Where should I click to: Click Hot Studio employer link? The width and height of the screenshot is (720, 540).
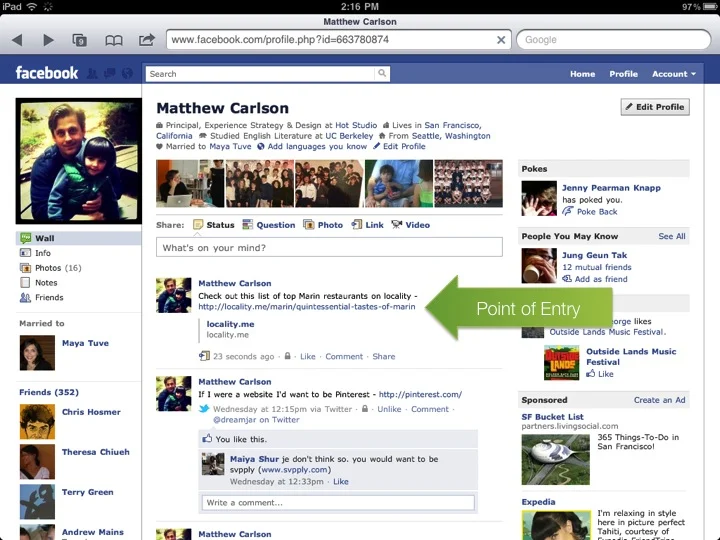356,125
